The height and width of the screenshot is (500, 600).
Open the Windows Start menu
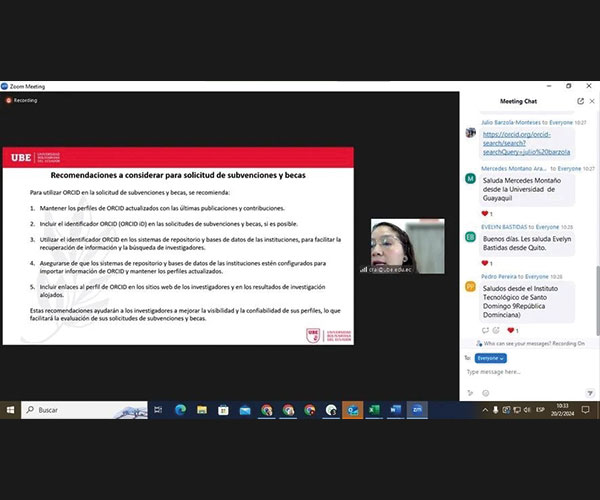[x=10, y=410]
